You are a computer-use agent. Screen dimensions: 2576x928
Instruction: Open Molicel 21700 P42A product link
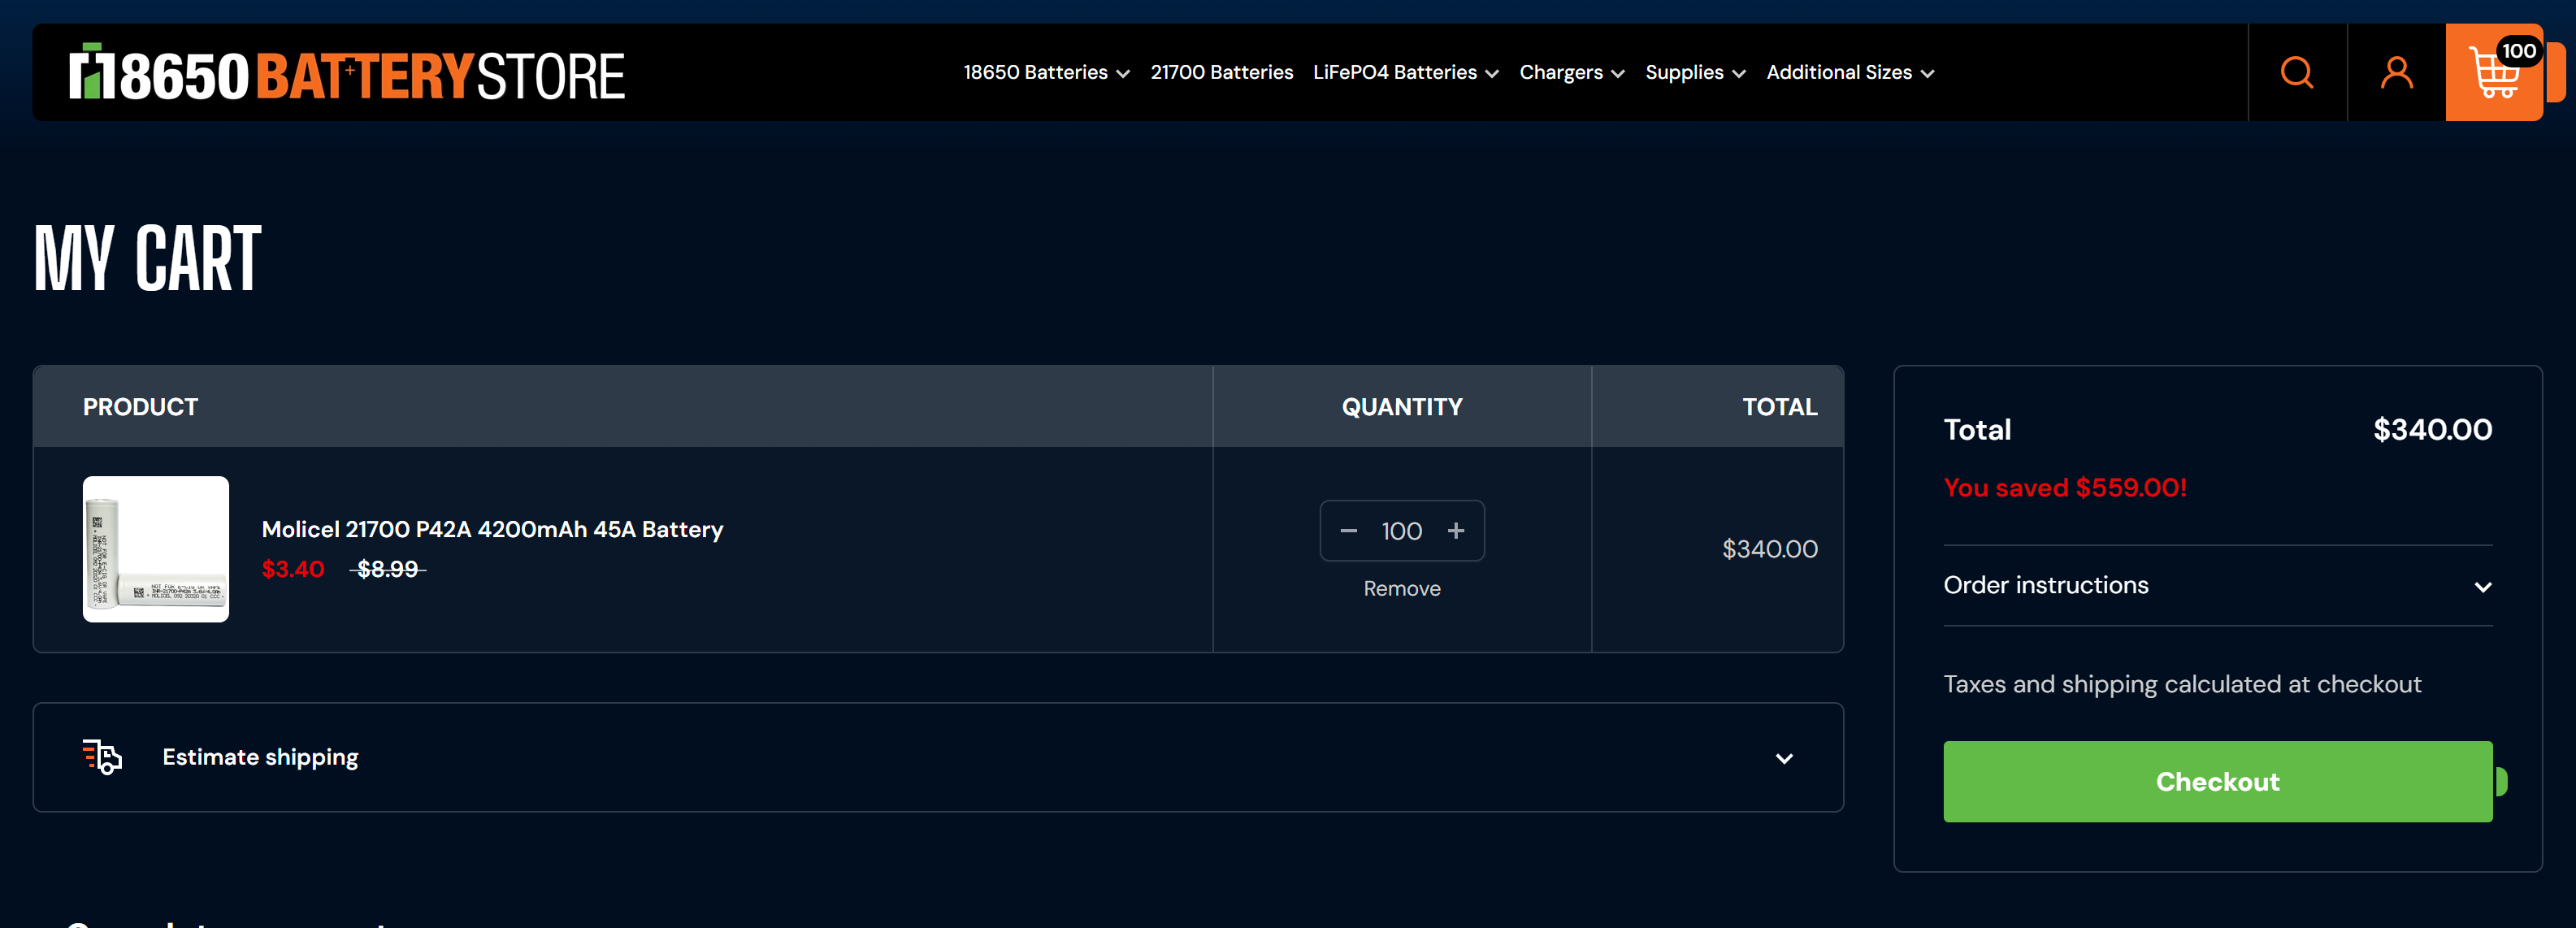click(x=492, y=529)
